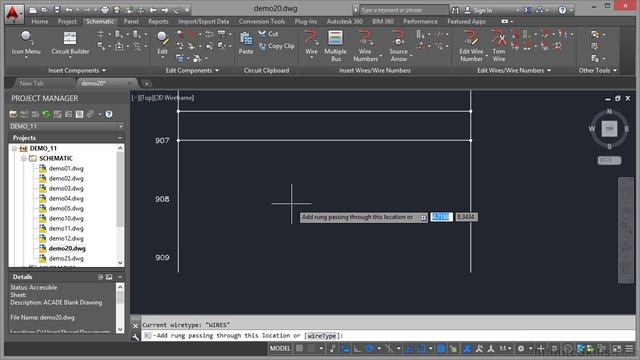Click the new drawing tab plus button
This screenshot has width=640, height=360.
coord(147,84)
